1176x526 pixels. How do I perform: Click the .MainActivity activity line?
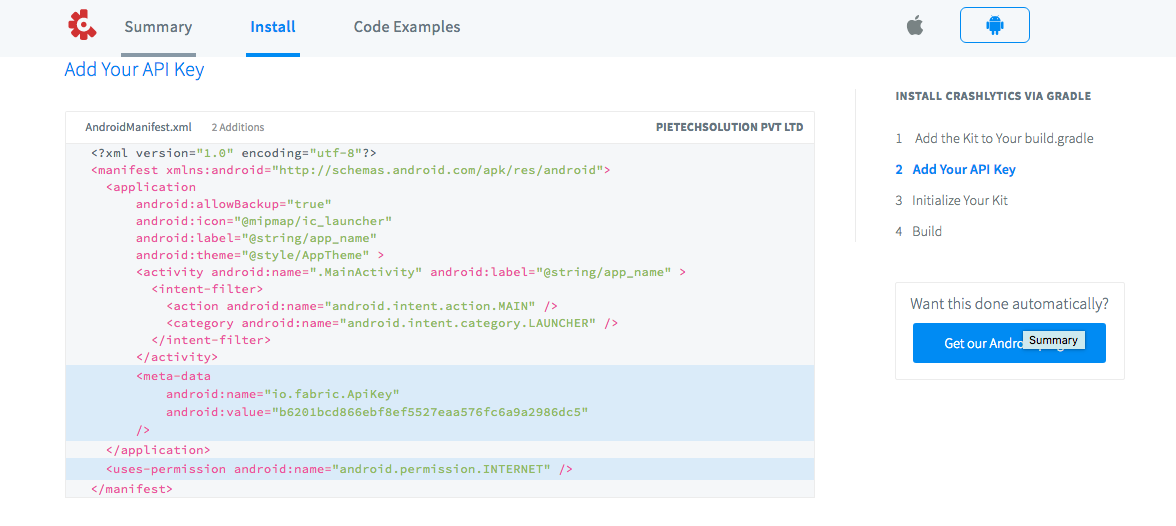click(x=410, y=272)
